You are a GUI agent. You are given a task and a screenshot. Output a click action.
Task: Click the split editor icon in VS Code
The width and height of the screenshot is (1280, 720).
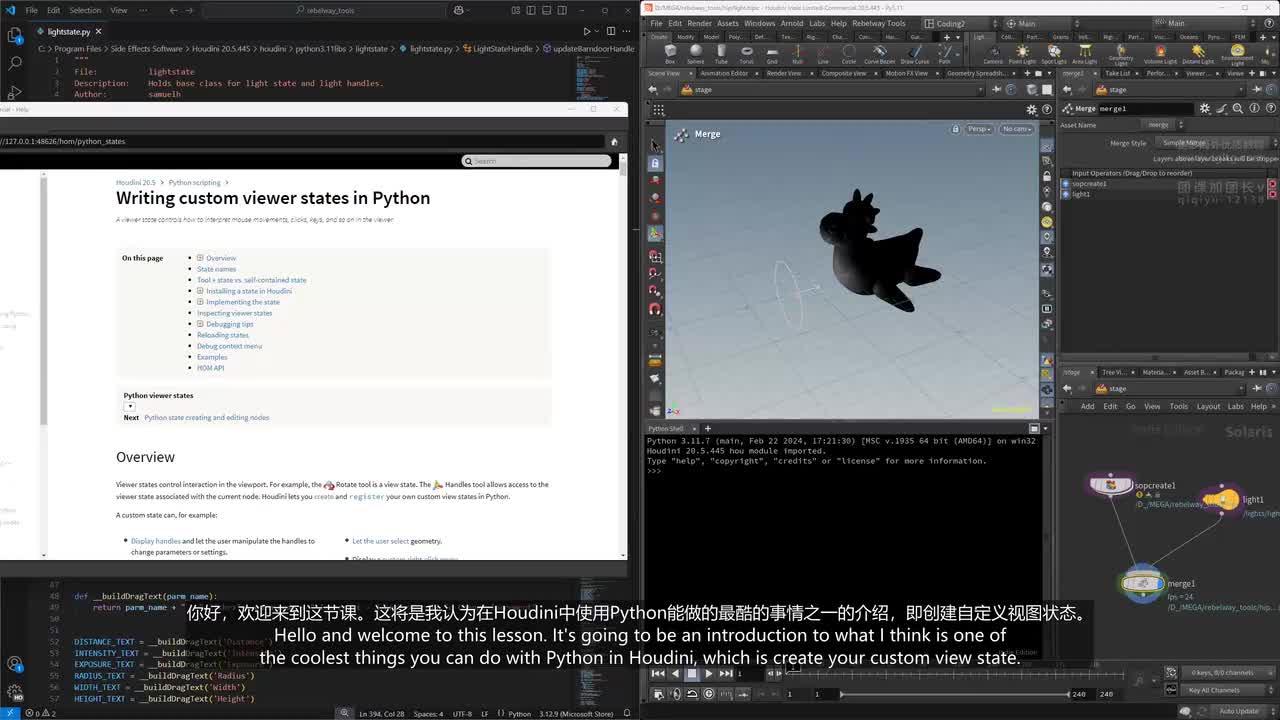610,32
